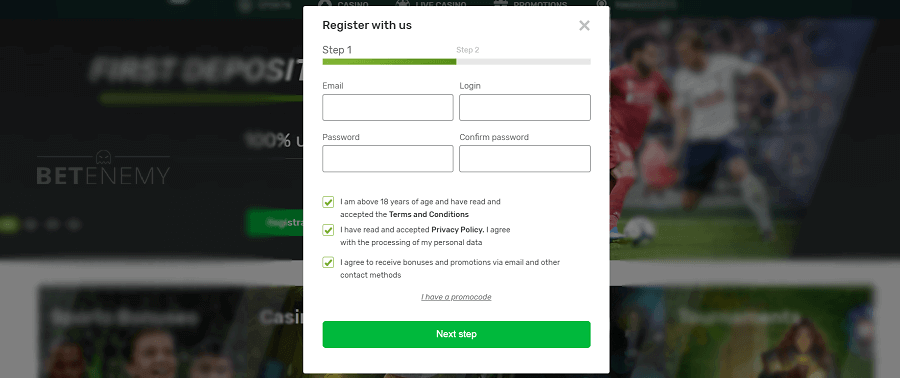Open the Terms and Conditions link
This screenshot has width=900, height=378.
click(429, 215)
